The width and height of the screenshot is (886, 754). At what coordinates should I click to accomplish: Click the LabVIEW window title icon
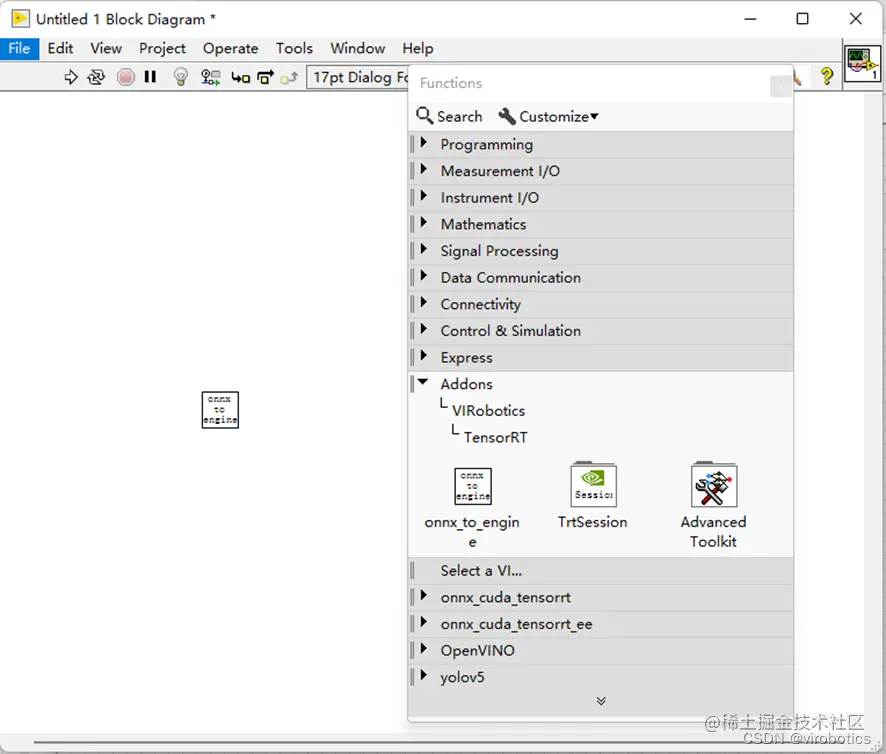pos(20,19)
